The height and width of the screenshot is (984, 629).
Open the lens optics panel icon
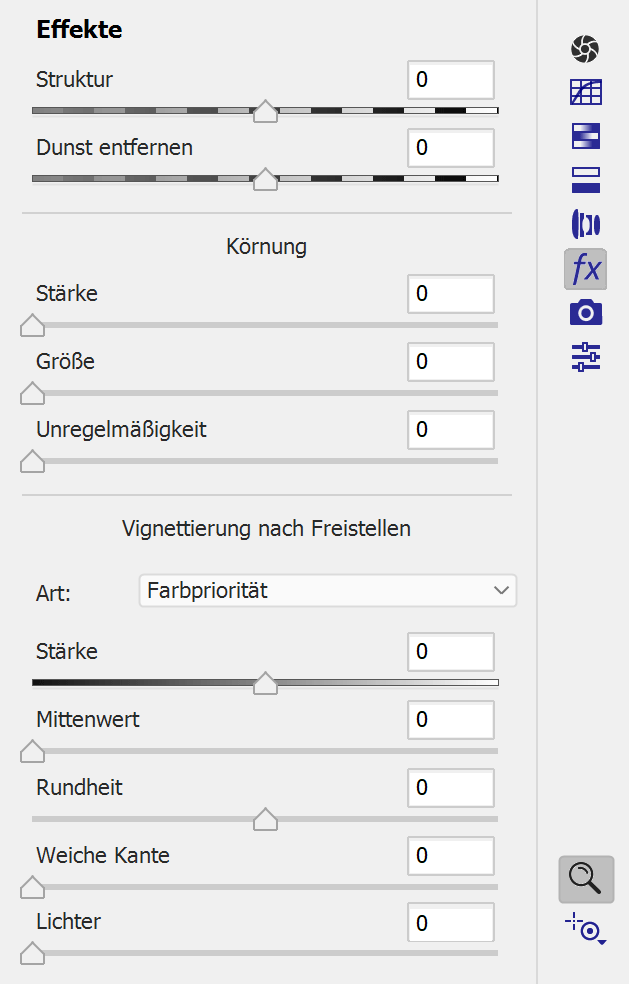[585, 224]
